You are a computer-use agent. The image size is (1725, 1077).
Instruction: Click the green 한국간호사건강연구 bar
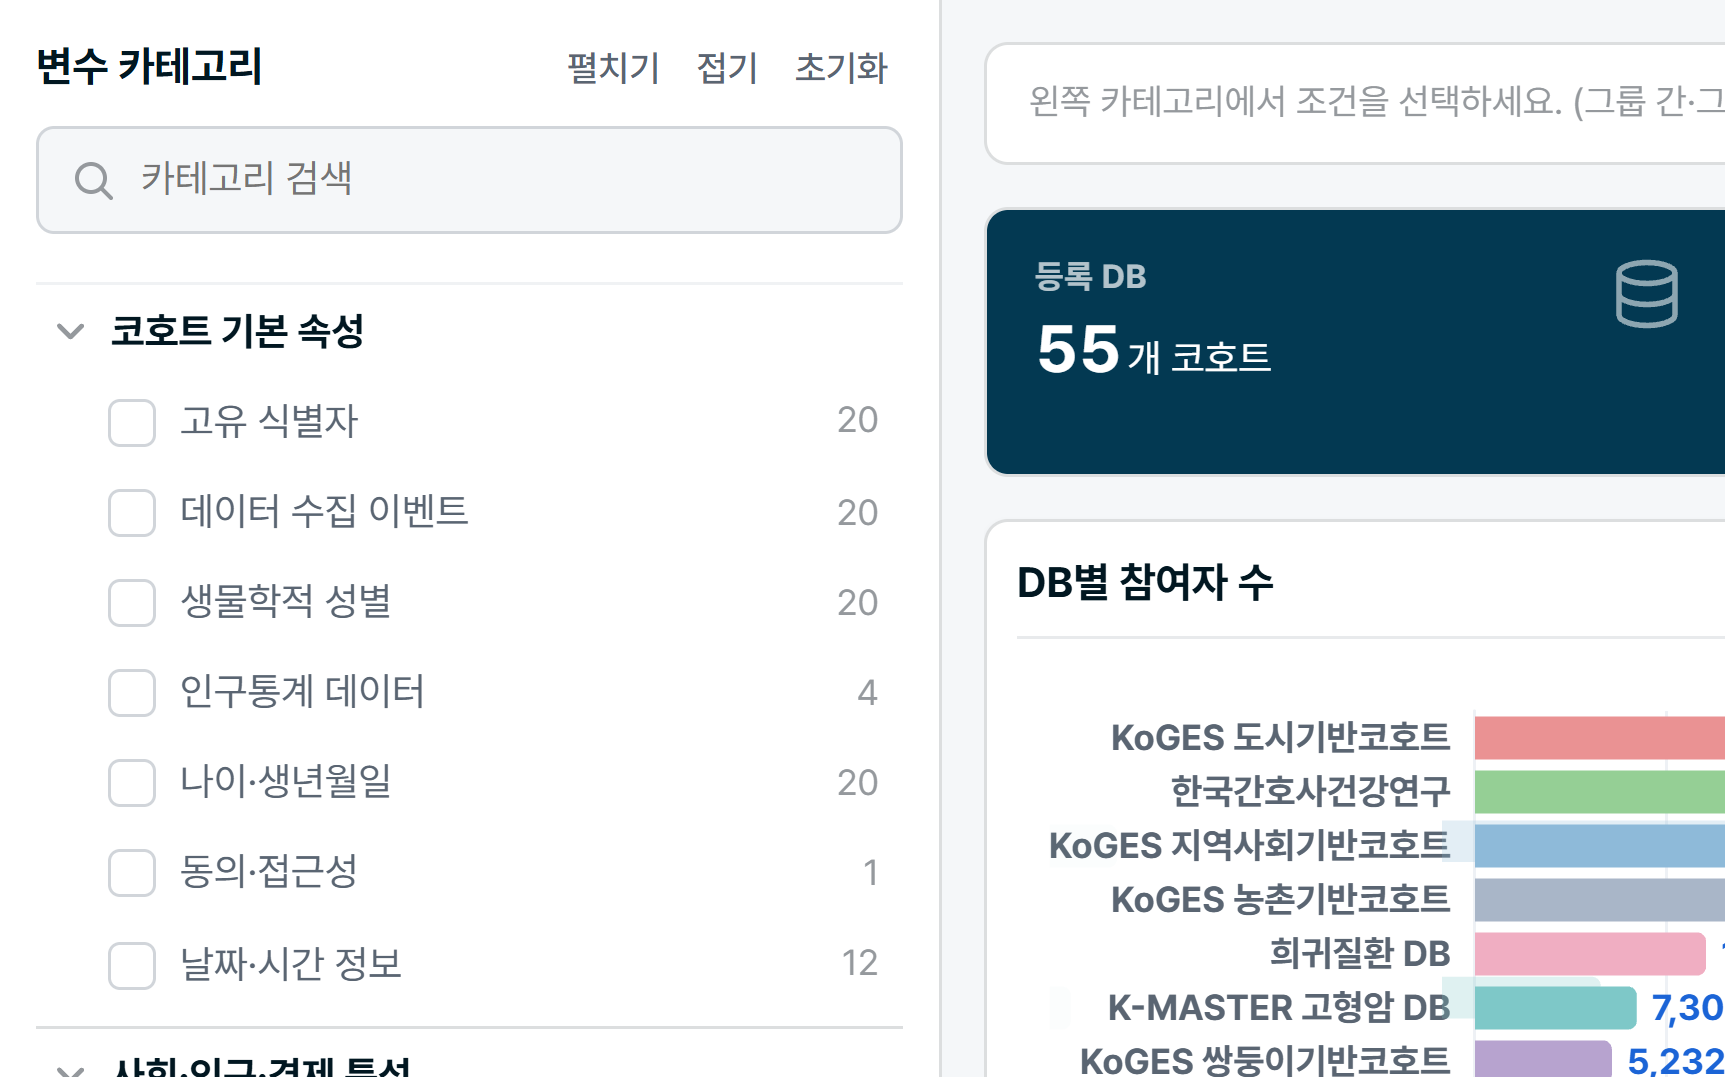click(1600, 792)
